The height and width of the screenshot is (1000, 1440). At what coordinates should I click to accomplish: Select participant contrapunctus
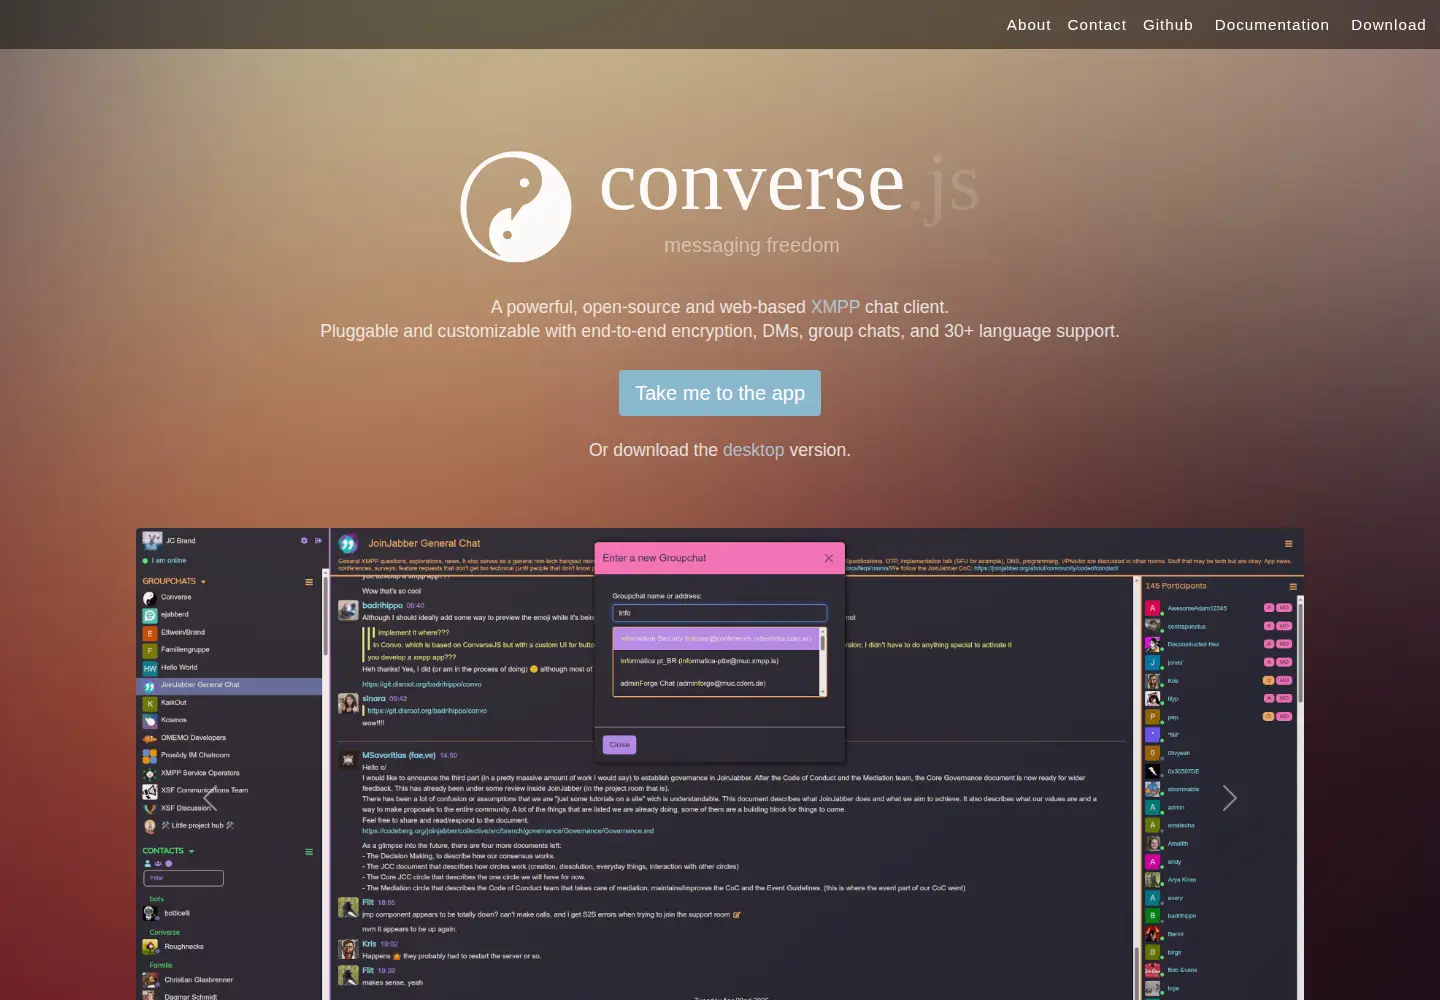[x=1187, y=627]
